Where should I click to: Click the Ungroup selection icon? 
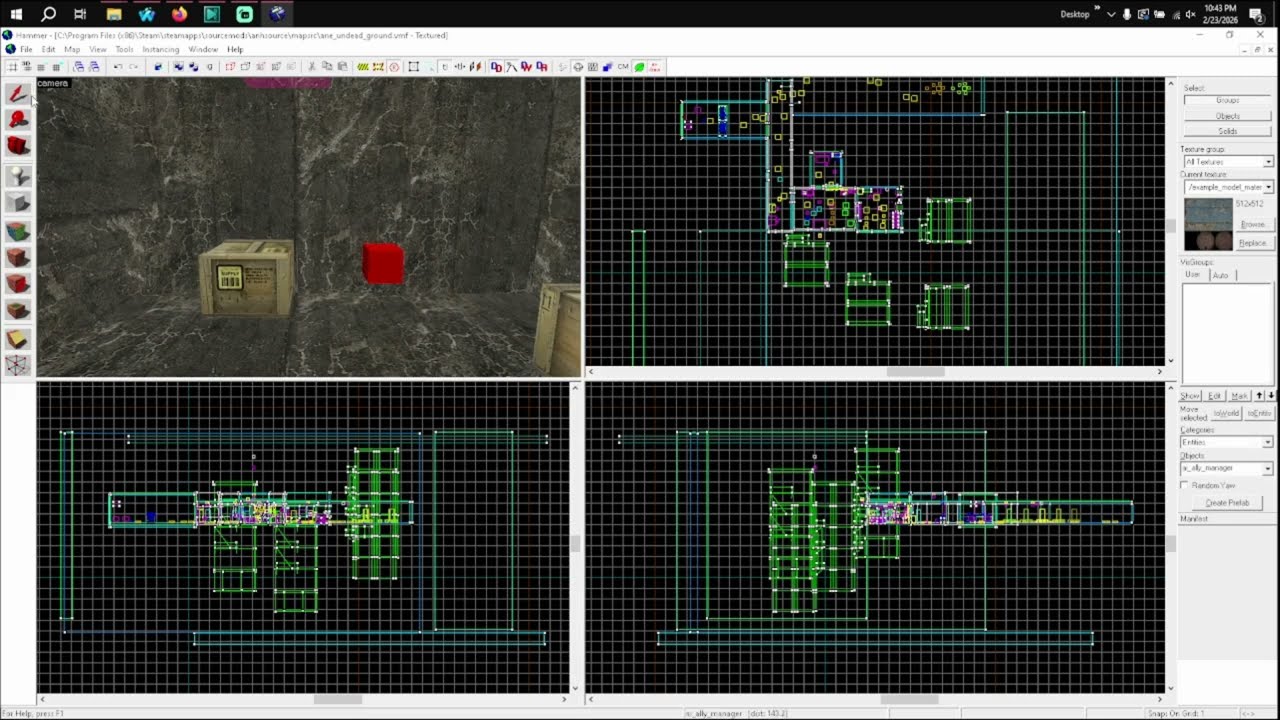coord(193,66)
